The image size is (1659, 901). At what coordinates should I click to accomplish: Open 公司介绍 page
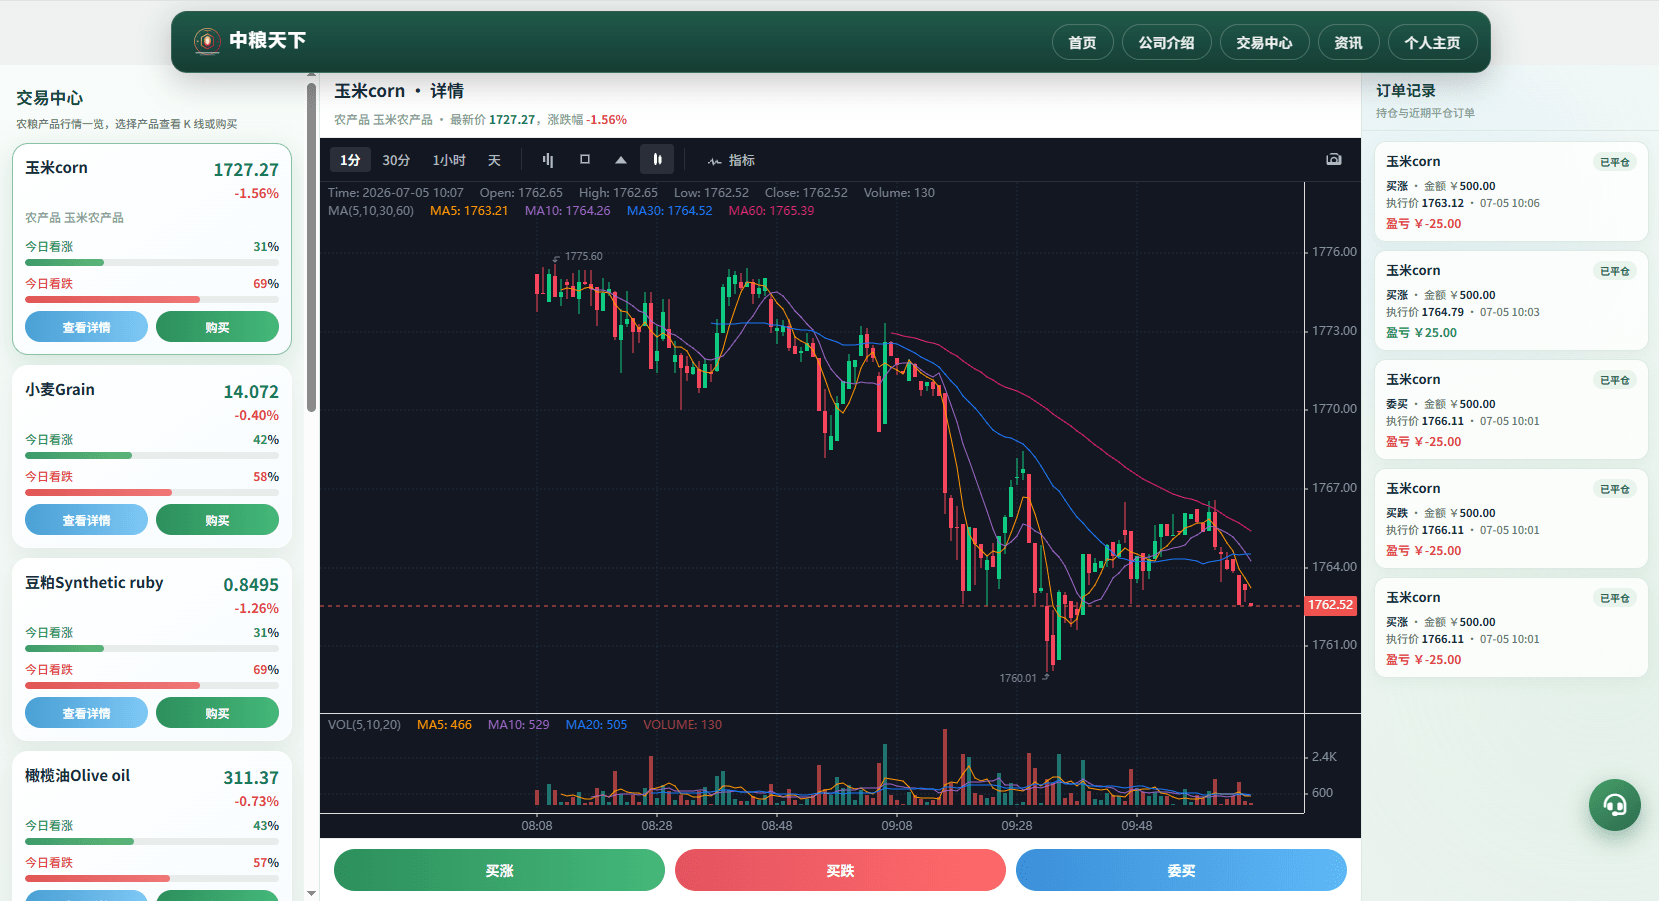coord(1166,42)
